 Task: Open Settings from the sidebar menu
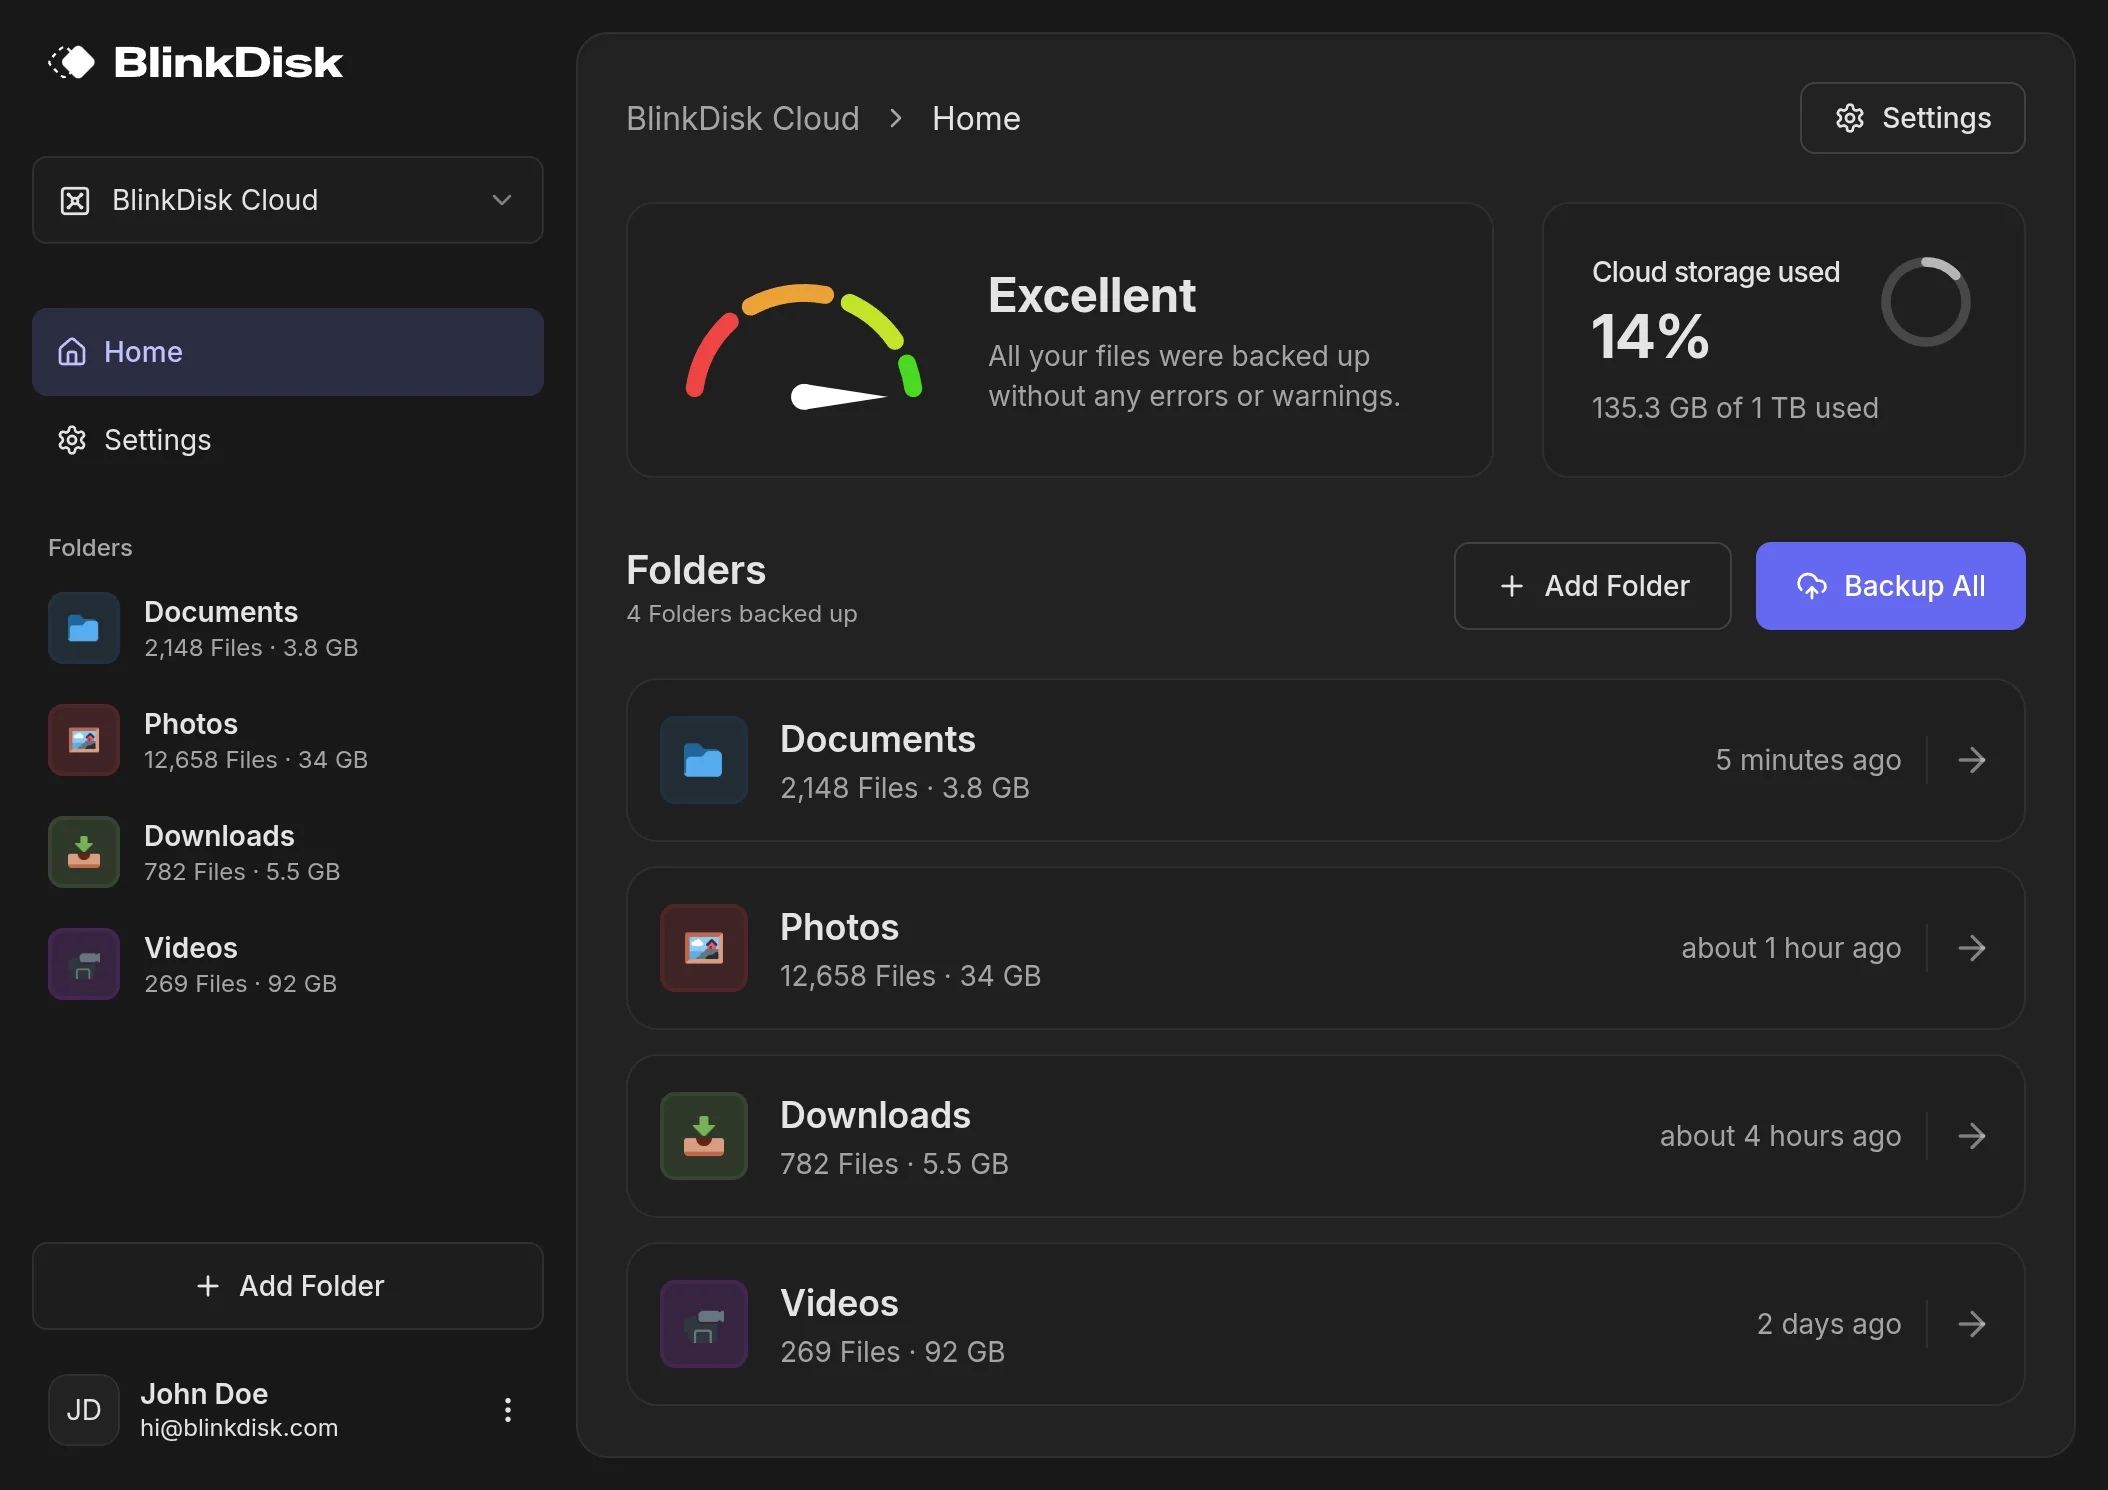pos(157,440)
